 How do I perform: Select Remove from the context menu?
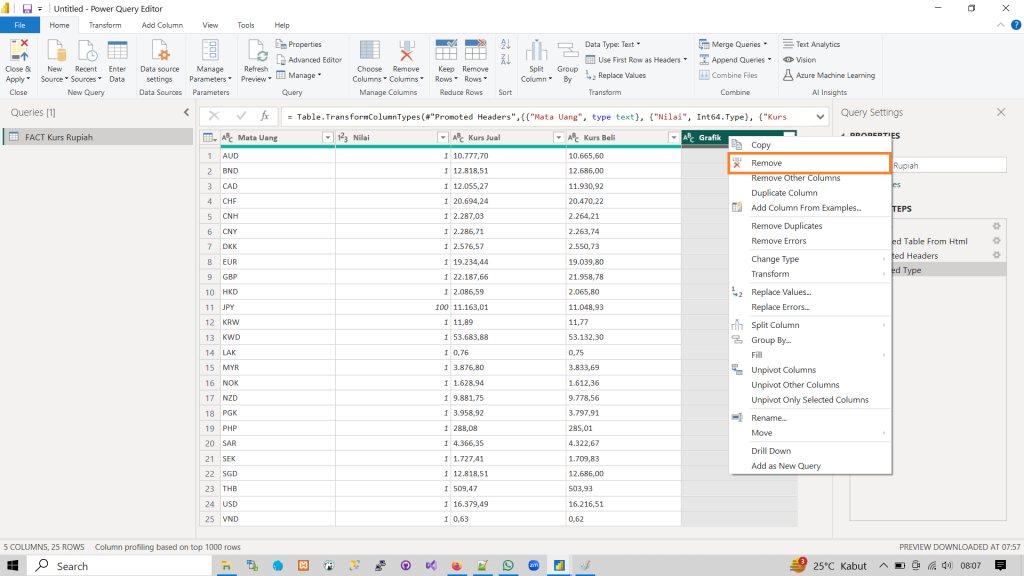(766, 163)
